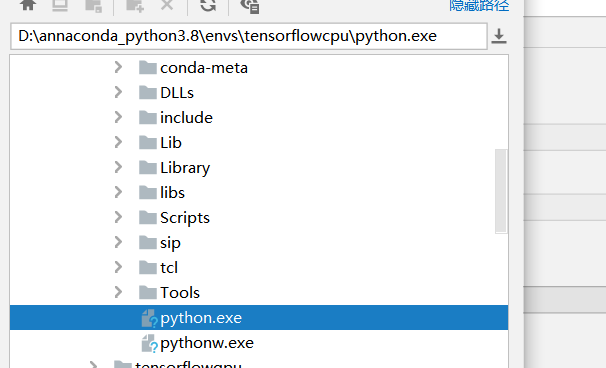The height and width of the screenshot is (368, 606).
Task: Click the Desktop directory toolbar icon
Action: 60,5
